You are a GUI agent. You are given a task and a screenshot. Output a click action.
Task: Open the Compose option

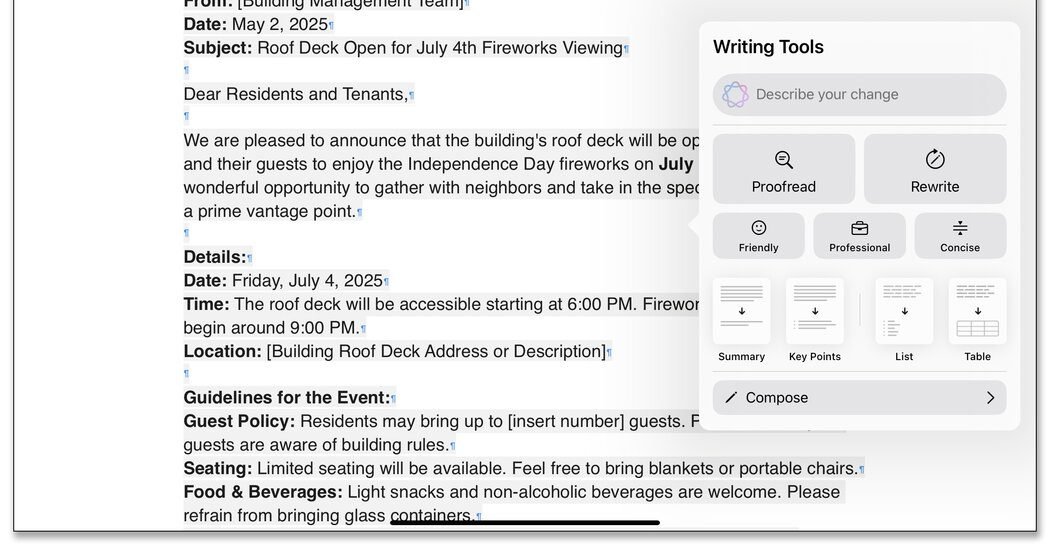pos(777,398)
